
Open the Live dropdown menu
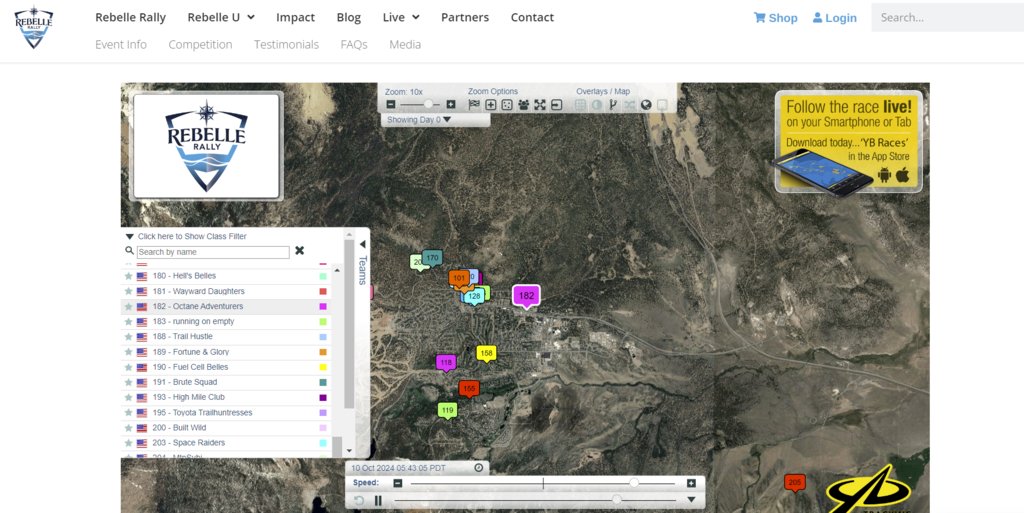point(401,18)
